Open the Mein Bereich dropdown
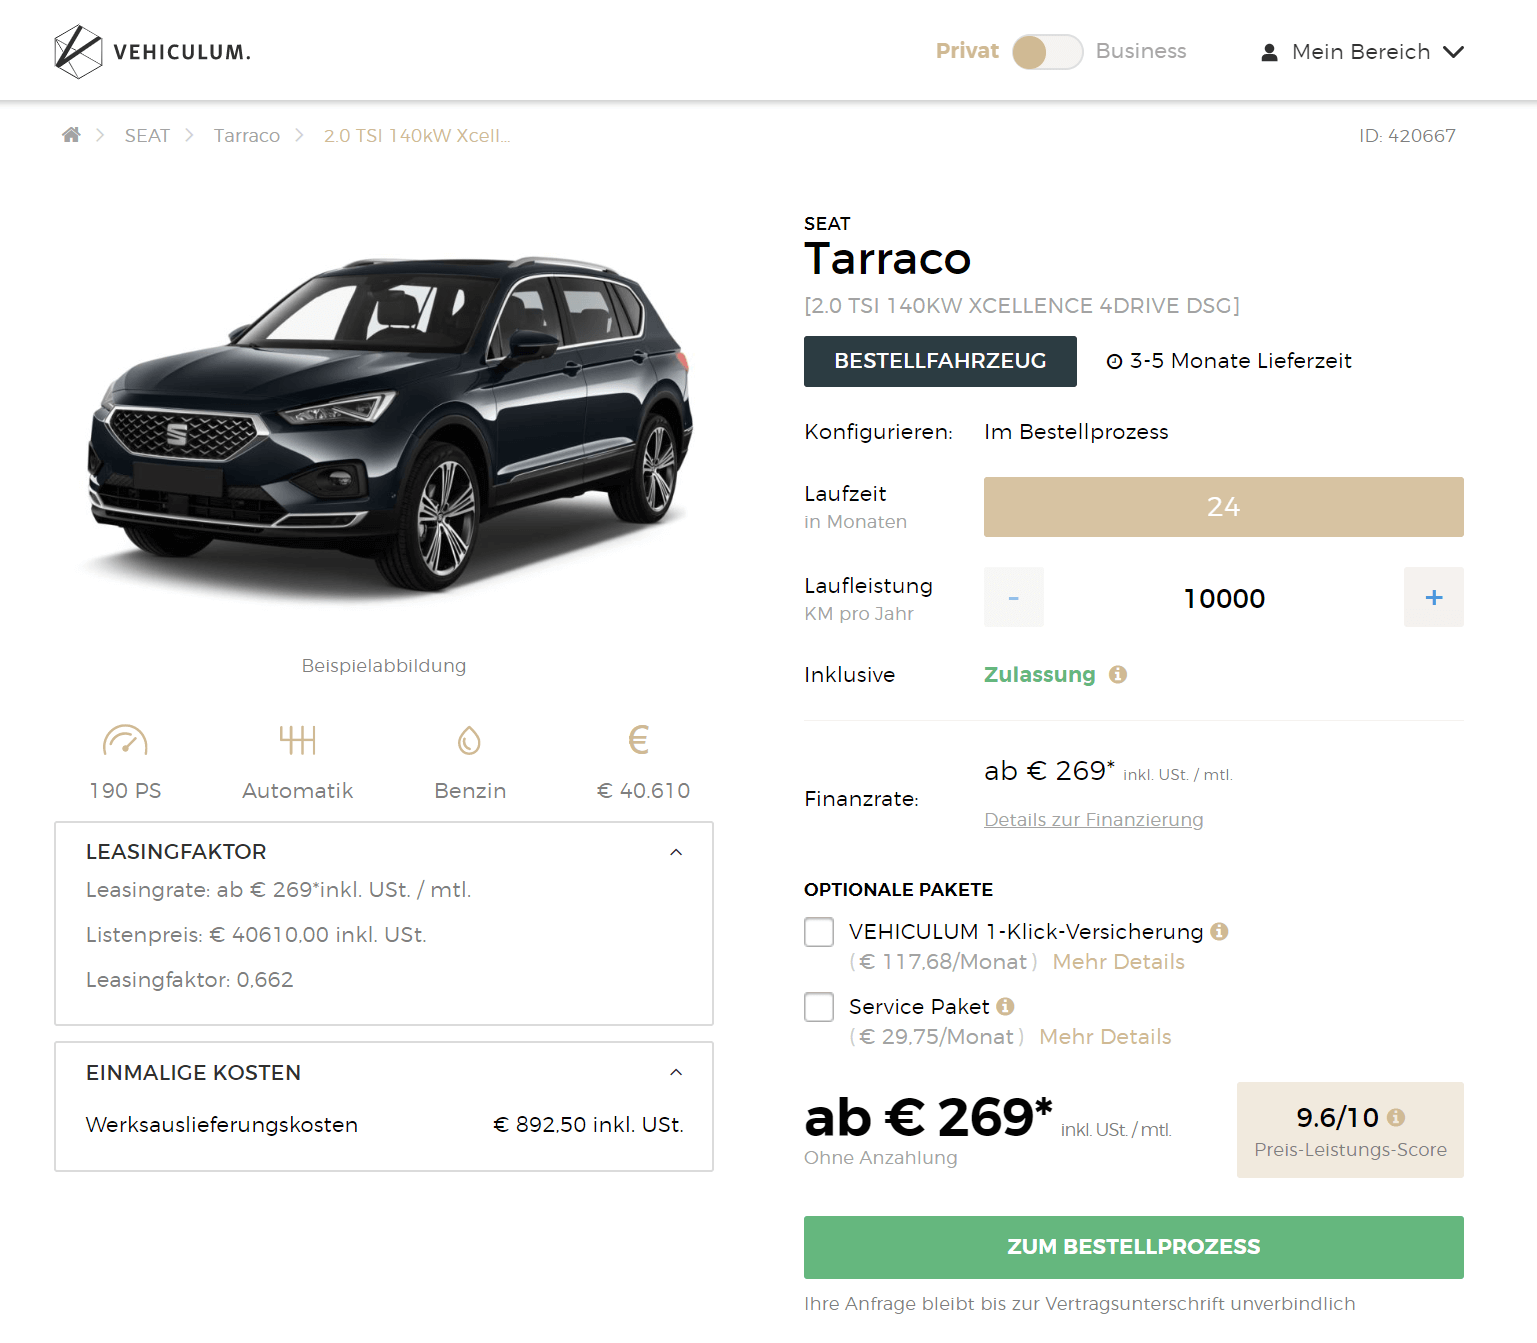The image size is (1537, 1343). coord(1362,52)
